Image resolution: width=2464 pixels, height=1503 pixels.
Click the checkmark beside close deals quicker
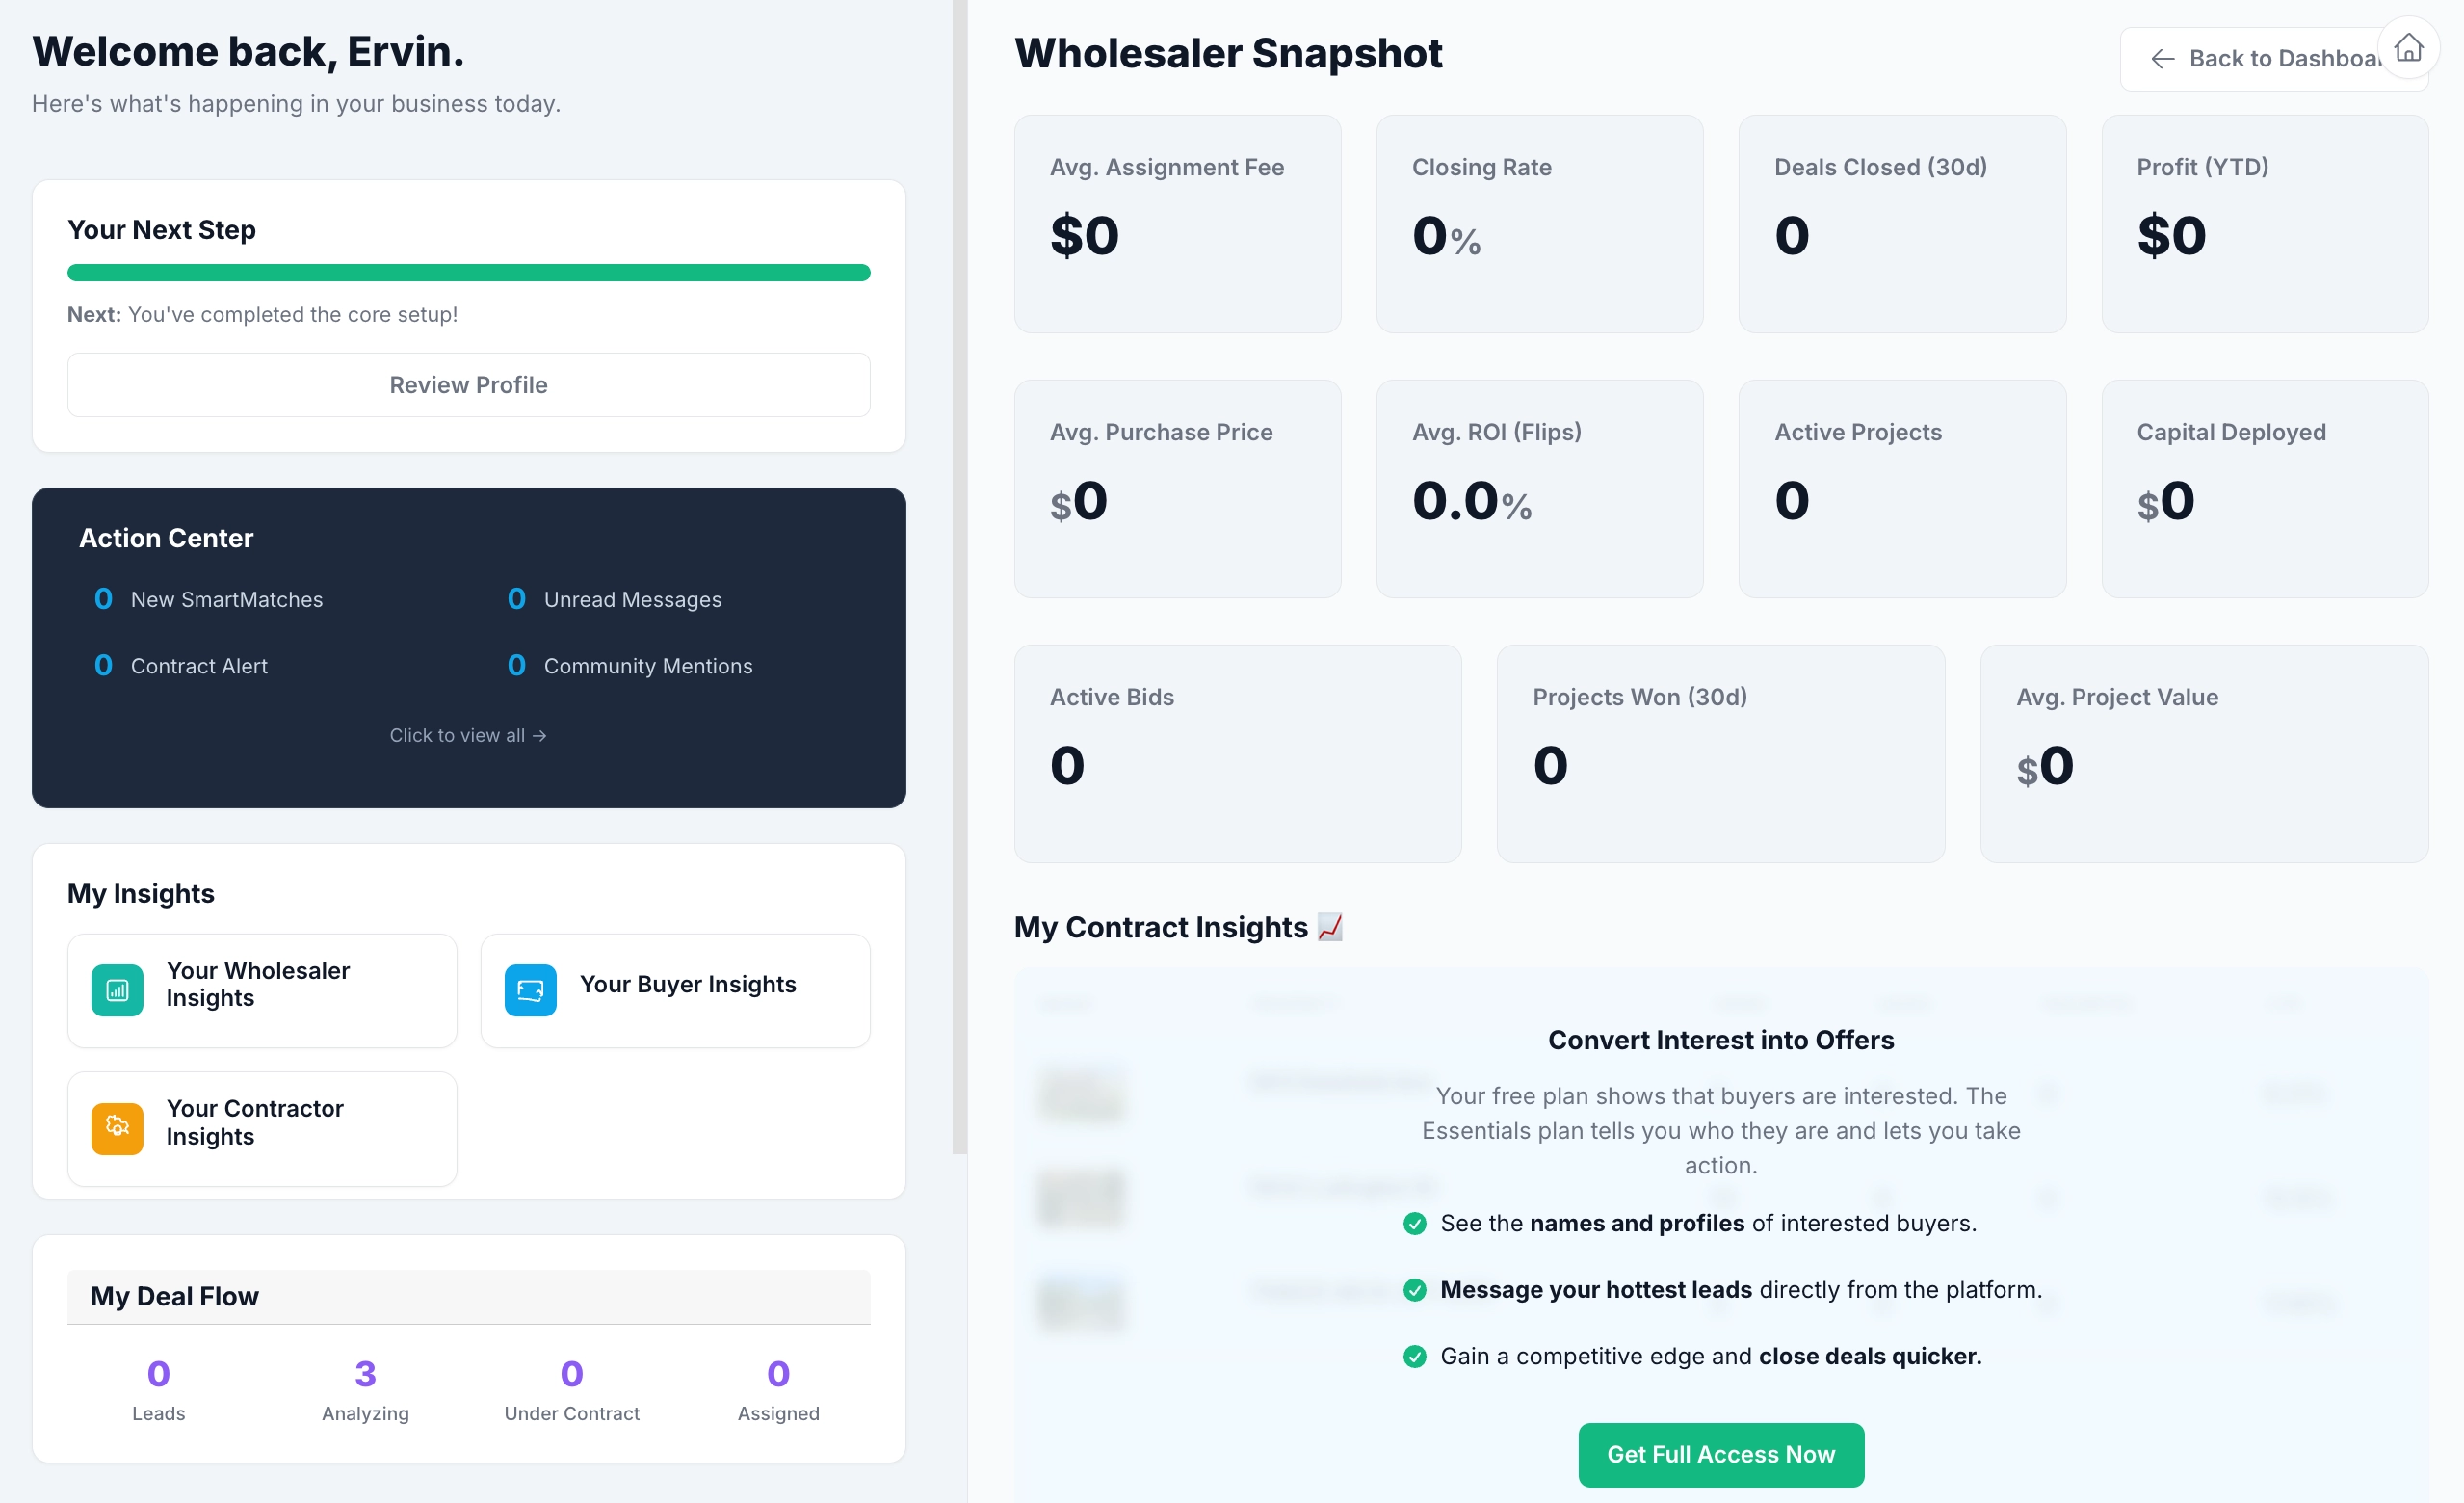[x=1416, y=1356]
